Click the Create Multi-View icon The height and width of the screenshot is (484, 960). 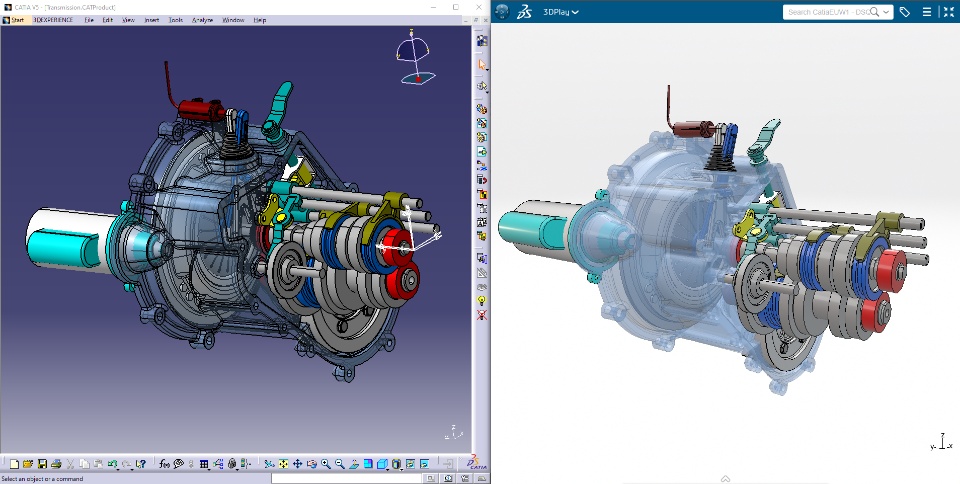pyautogui.click(x=368, y=464)
